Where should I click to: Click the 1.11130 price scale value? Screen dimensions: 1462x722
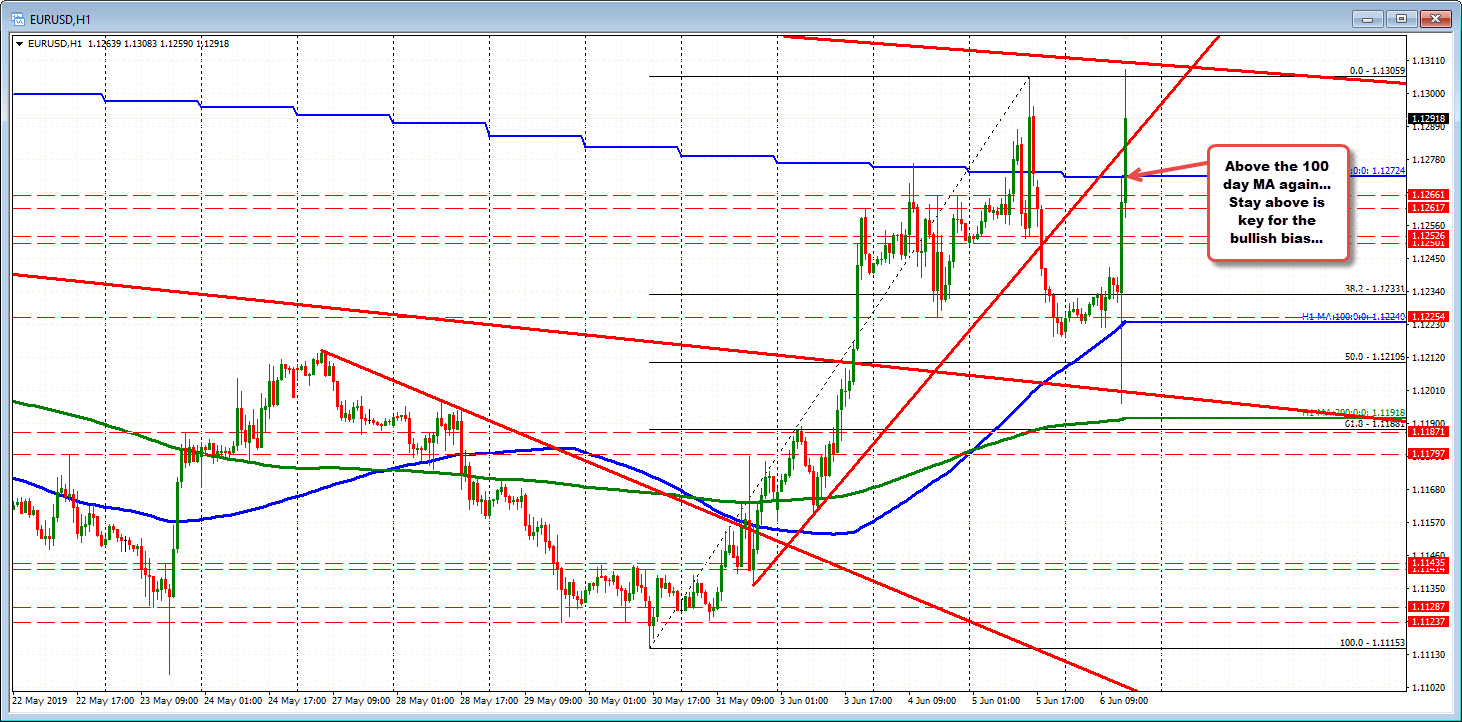coord(1427,654)
